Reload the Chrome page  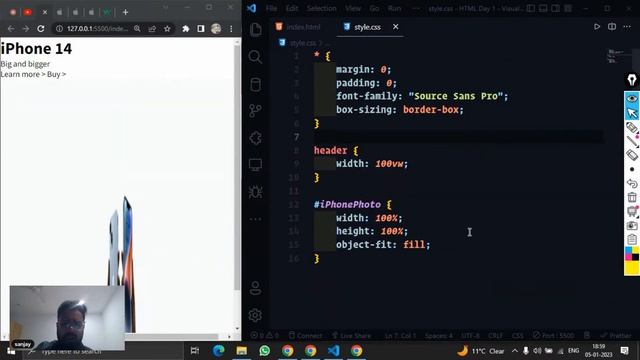click(40, 29)
